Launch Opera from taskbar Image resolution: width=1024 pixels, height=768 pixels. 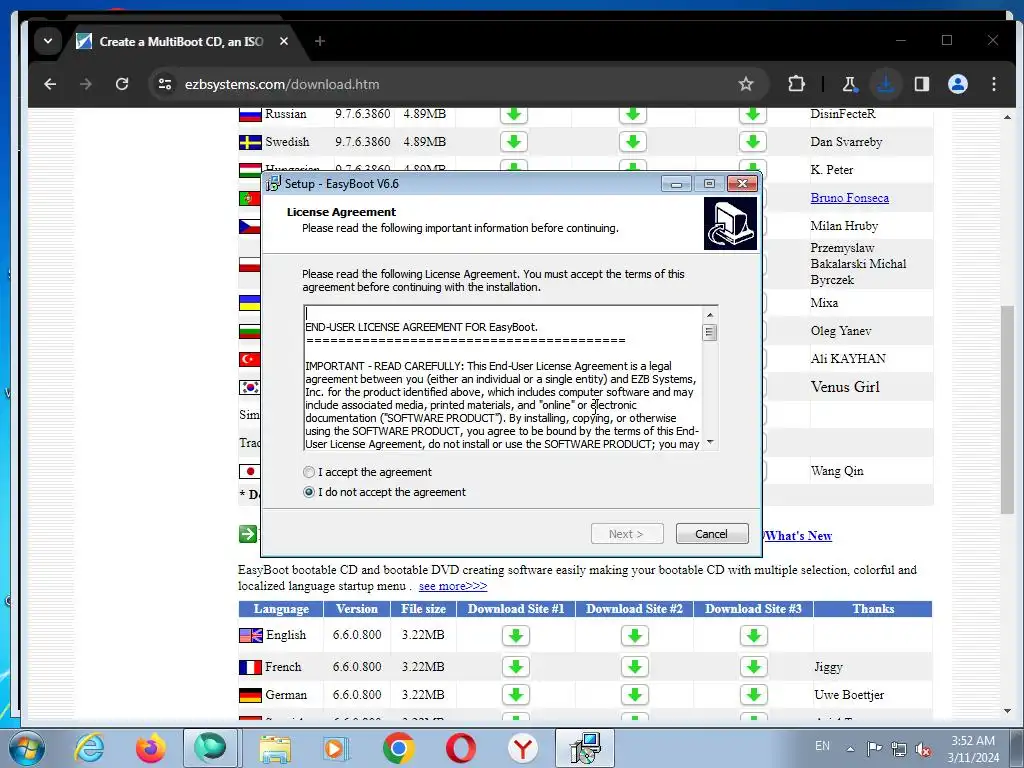tap(460, 748)
